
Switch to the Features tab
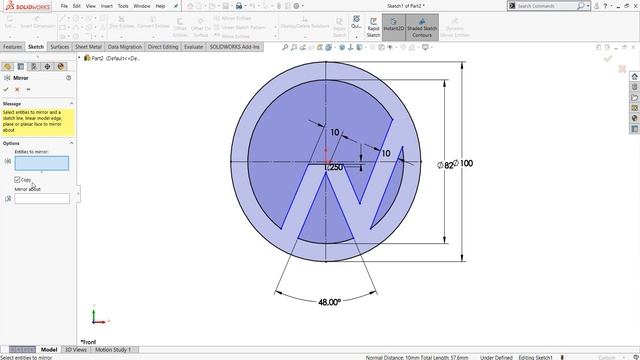[x=12, y=47]
